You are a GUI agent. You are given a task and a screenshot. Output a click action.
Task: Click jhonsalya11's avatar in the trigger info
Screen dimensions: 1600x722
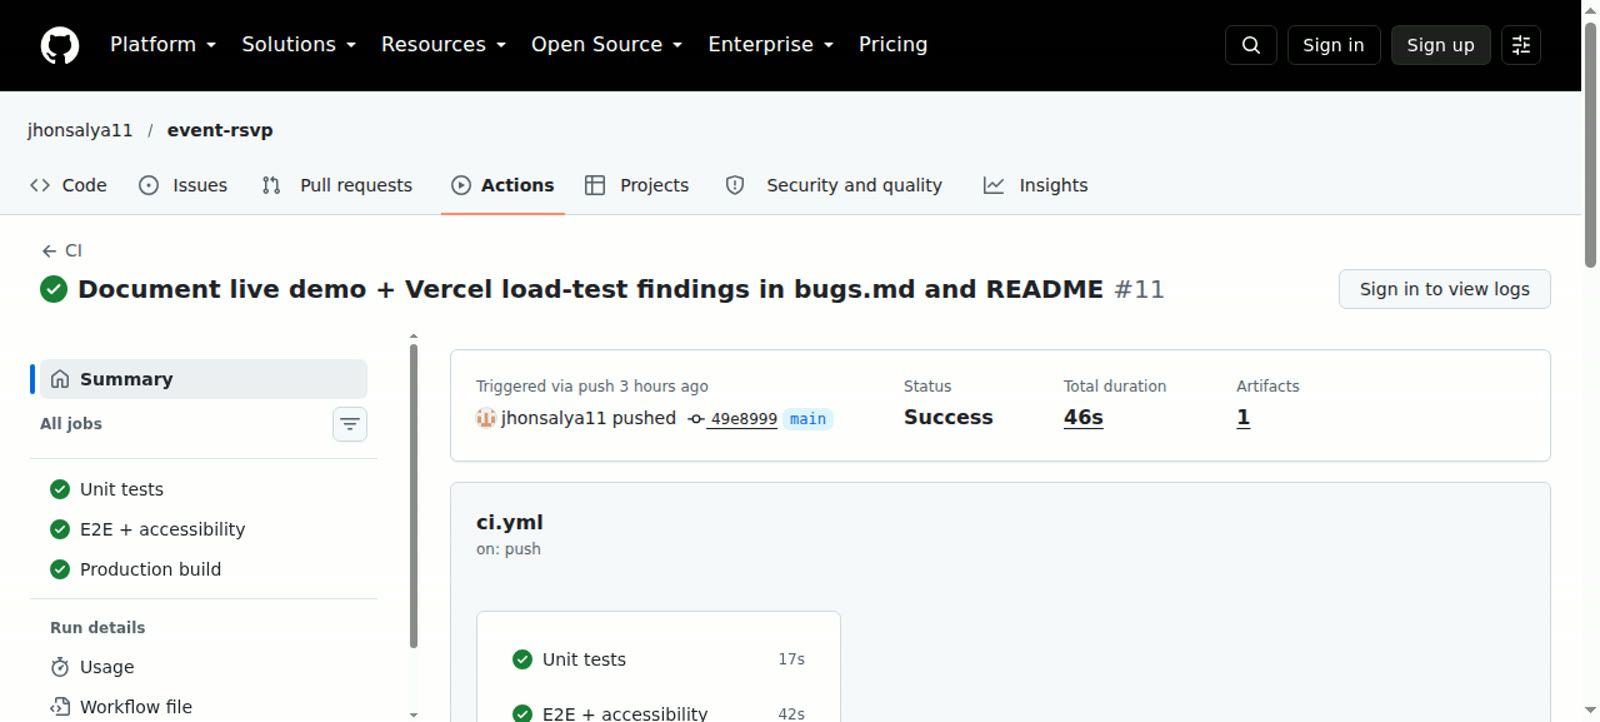(x=486, y=418)
